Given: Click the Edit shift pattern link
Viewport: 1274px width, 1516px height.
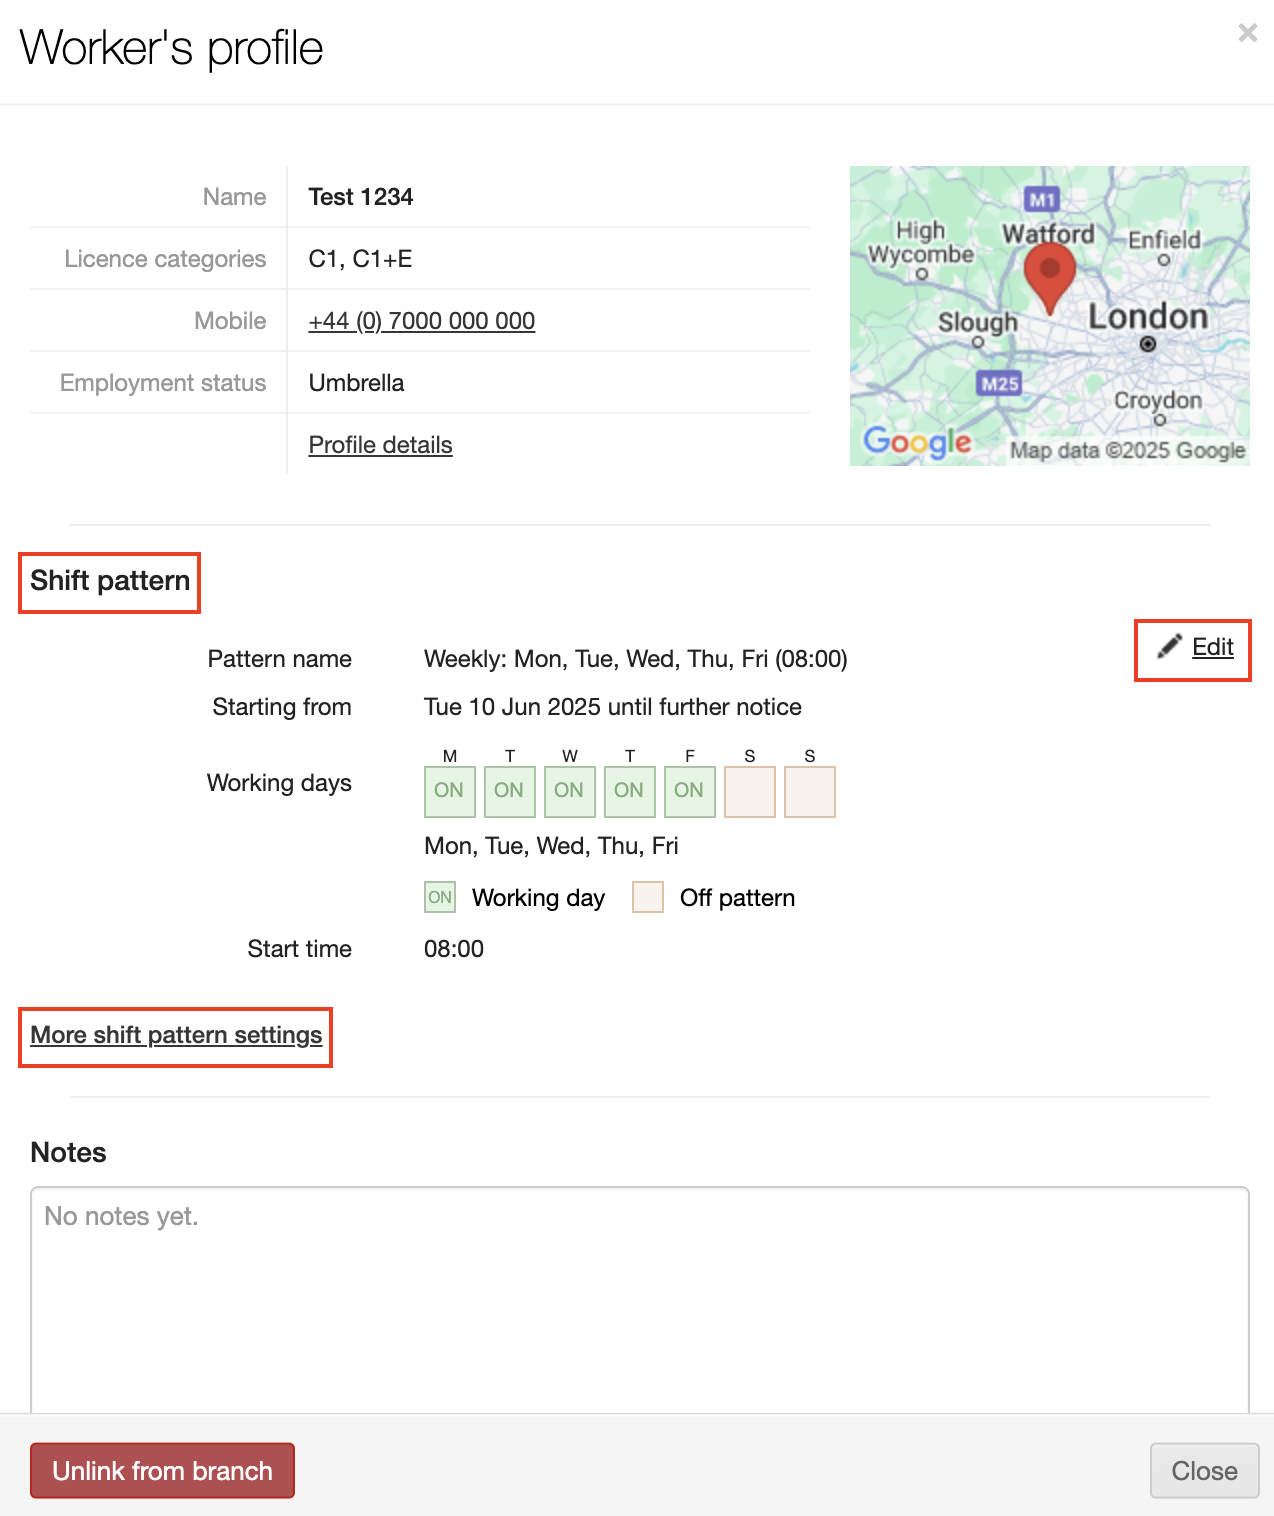Looking at the screenshot, I should [x=1212, y=647].
